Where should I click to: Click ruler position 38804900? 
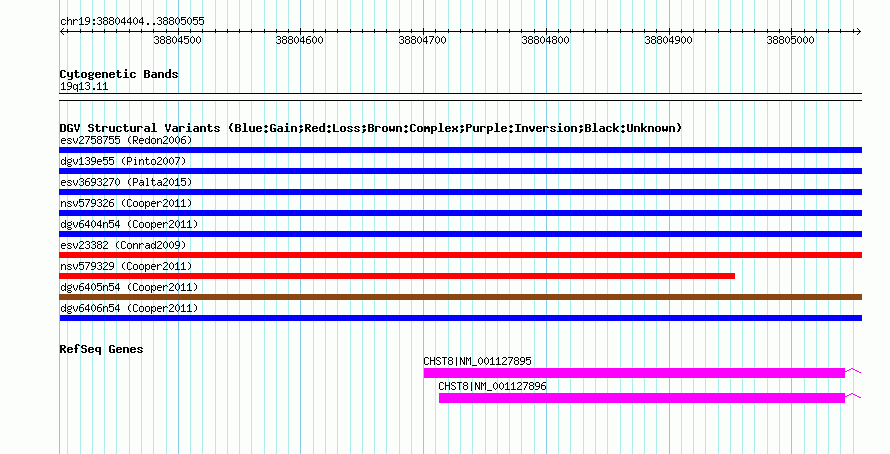click(x=668, y=40)
